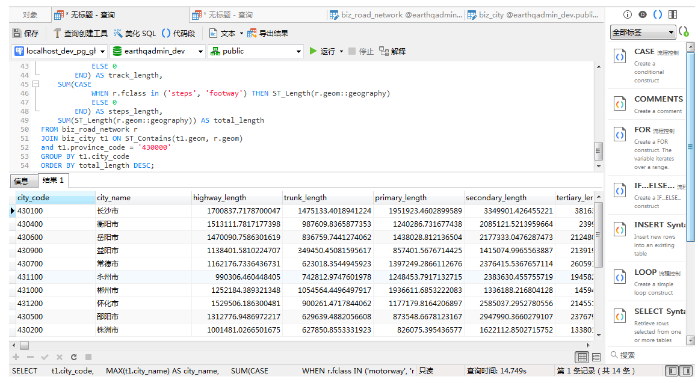
Task: Switch to form view icon
Action: (x=597, y=357)
